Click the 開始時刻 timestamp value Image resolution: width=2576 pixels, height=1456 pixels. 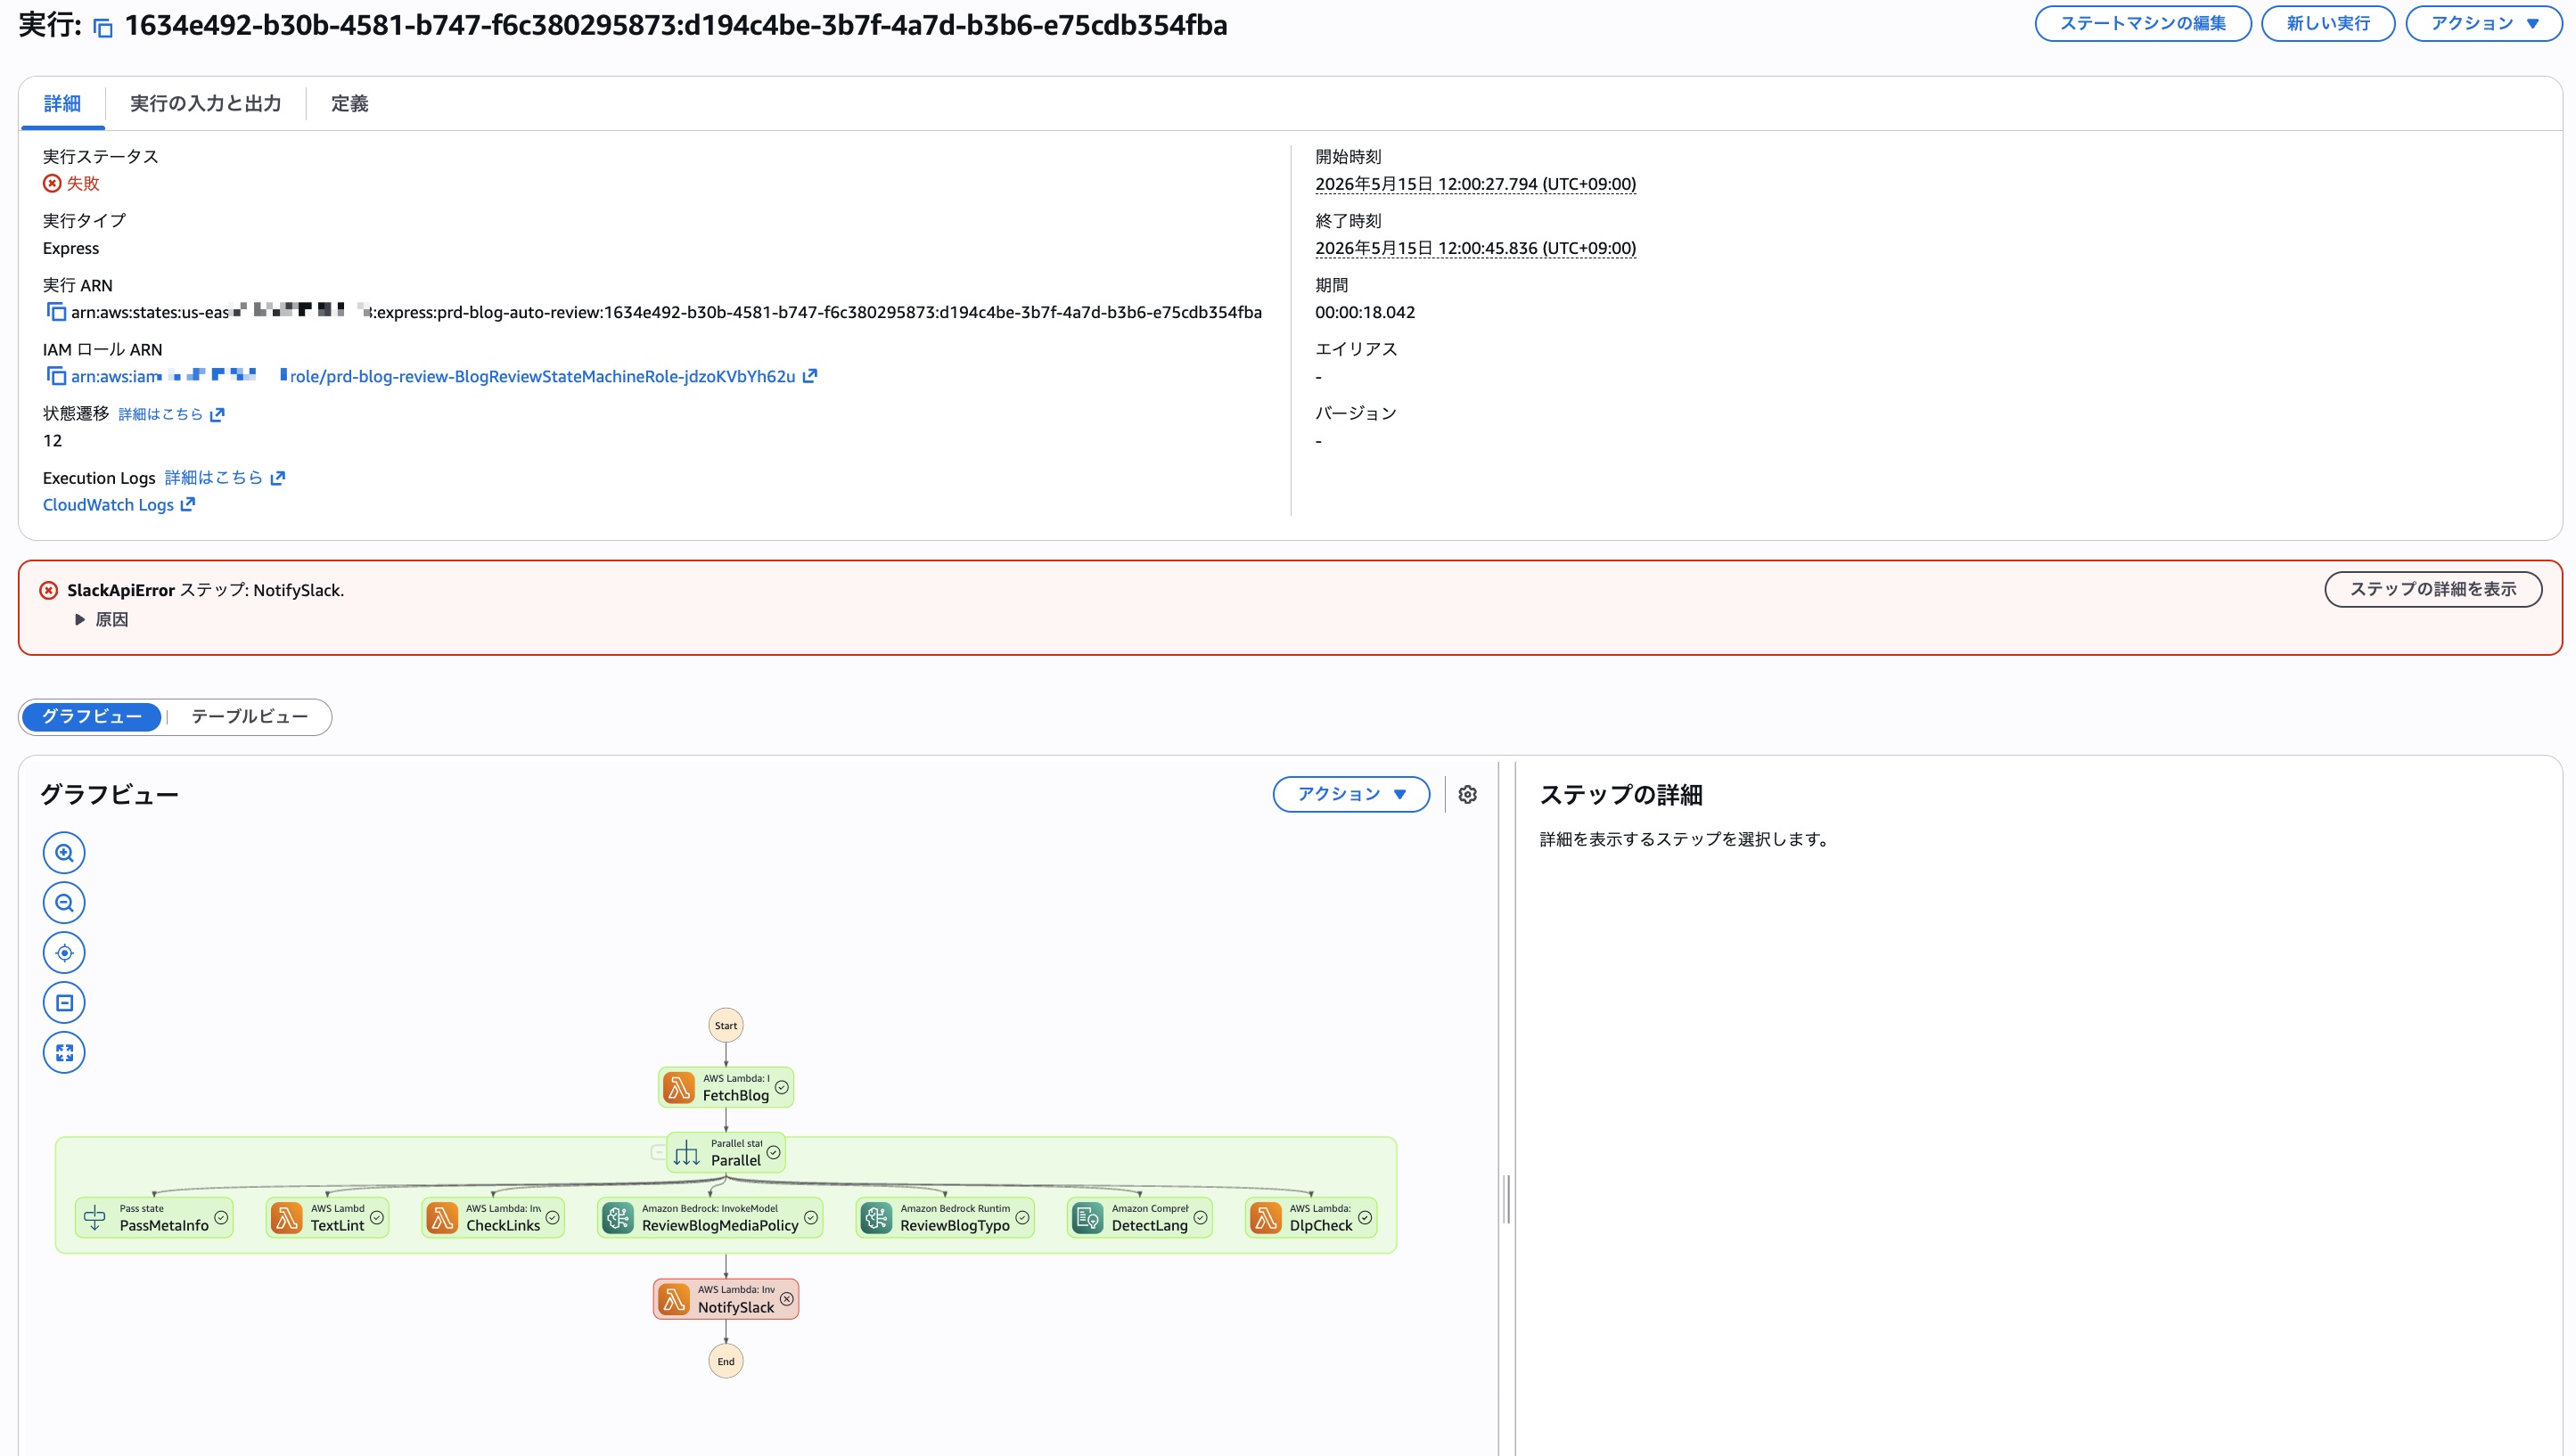(x=1475, y=184)
